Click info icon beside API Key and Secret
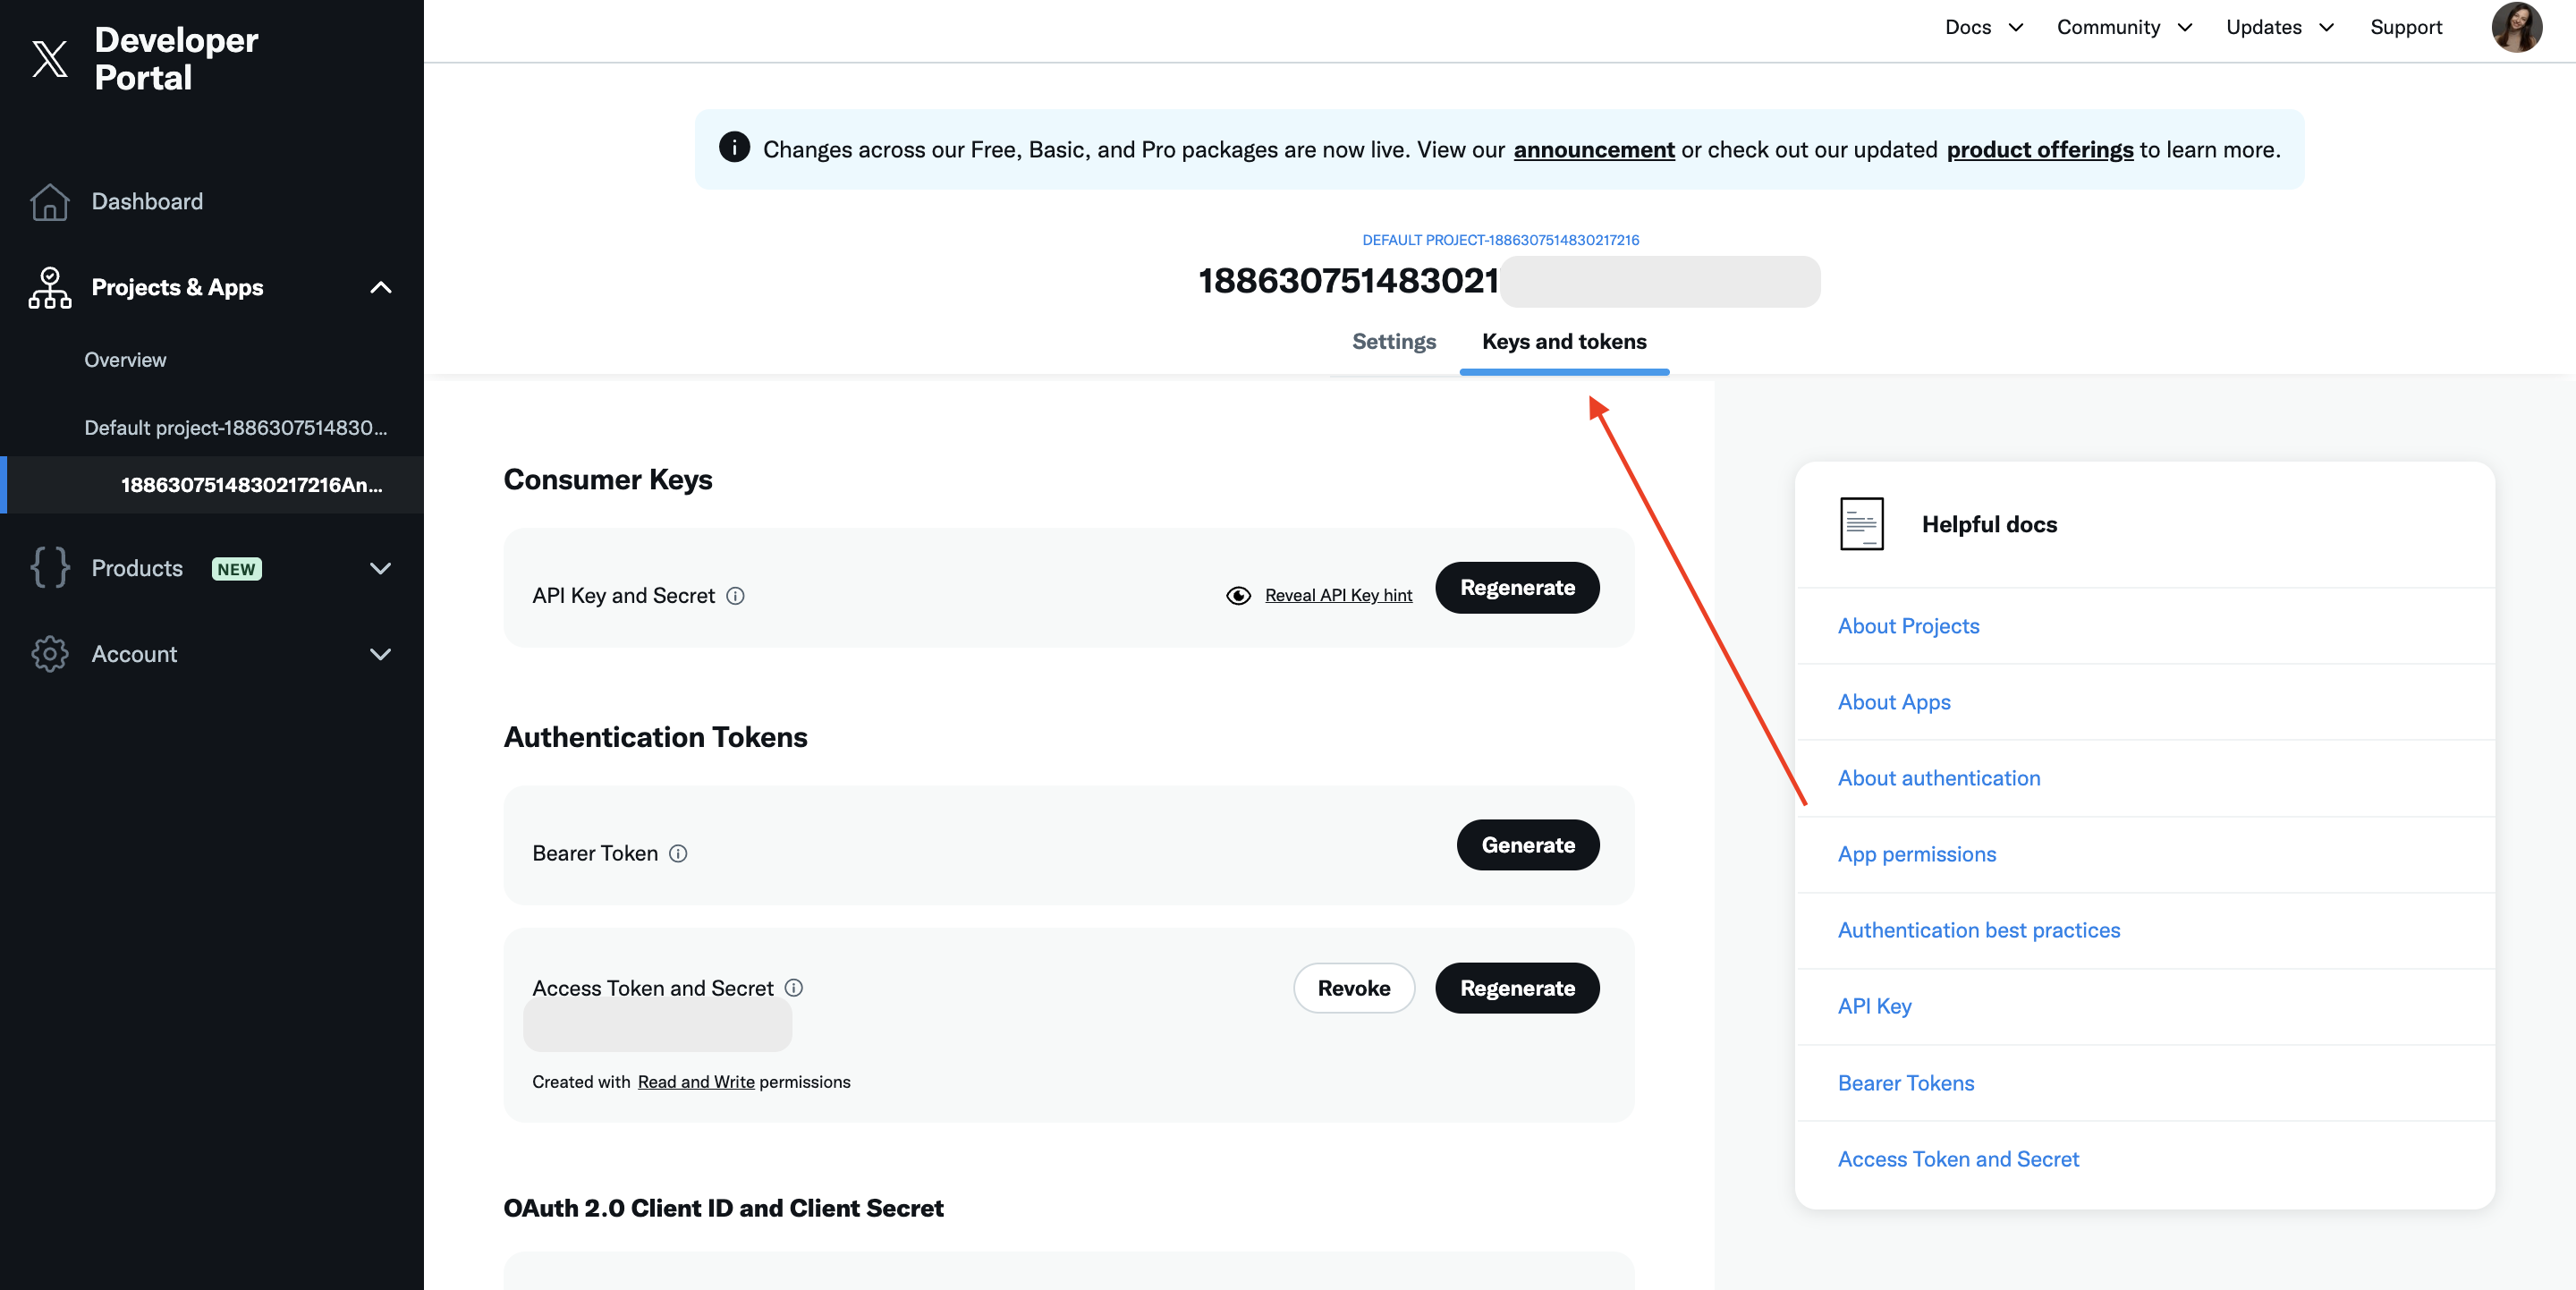The image size is (2576, 1290). click(x=735, y=596)
